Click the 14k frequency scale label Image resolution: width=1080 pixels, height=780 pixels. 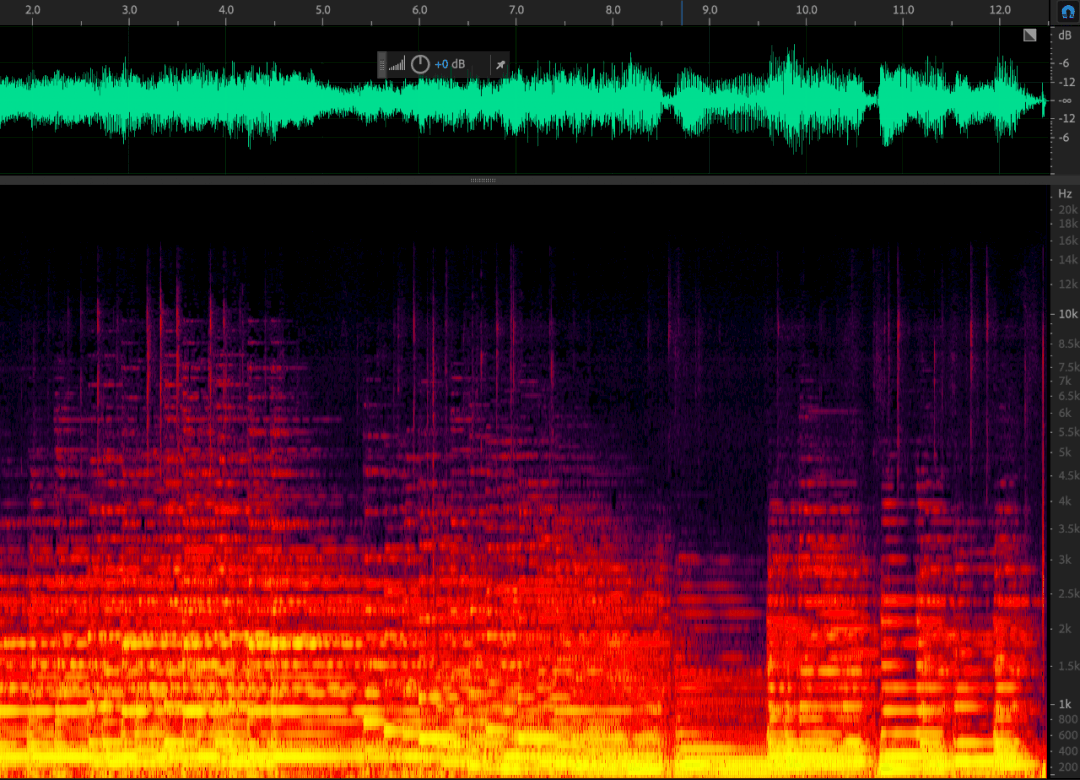(x=1068, y=260)
